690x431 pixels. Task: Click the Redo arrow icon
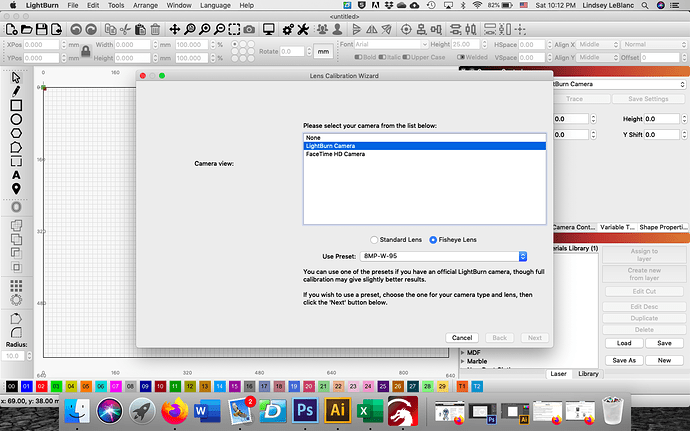tap(91, 29)
